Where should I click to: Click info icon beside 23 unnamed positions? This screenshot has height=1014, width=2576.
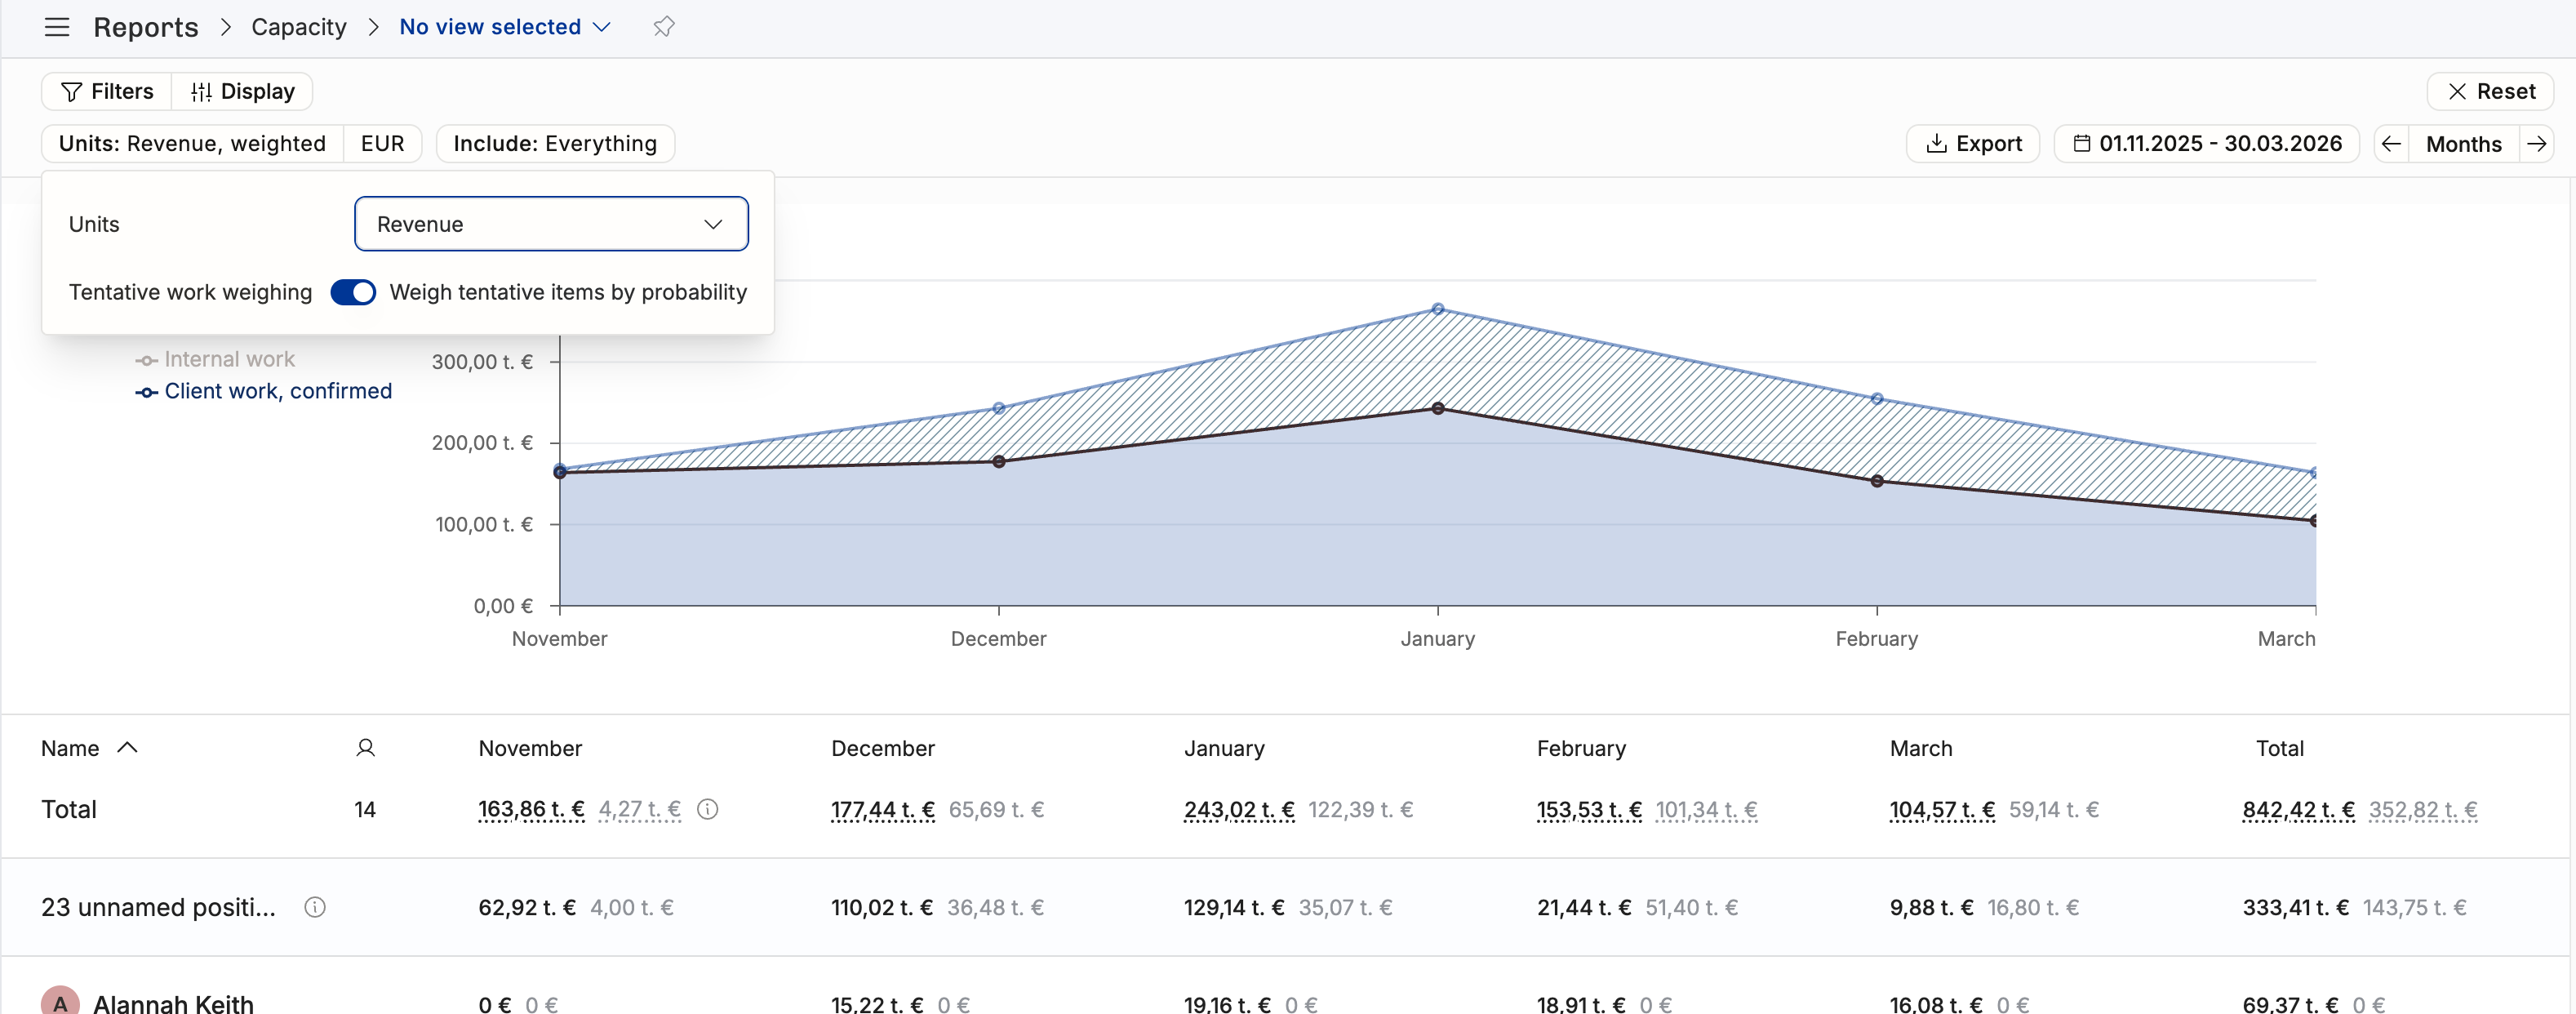(315, 907)
